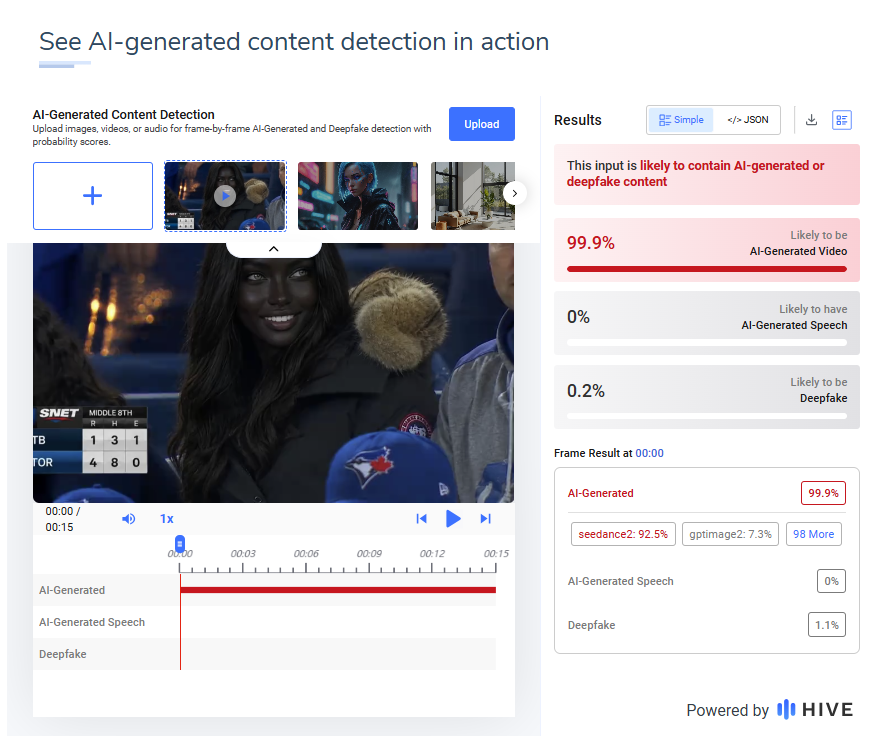Click the 0% AI-Generated Speech result card
This screenshot has height=743, width=895.
click(x=707, y=323)
